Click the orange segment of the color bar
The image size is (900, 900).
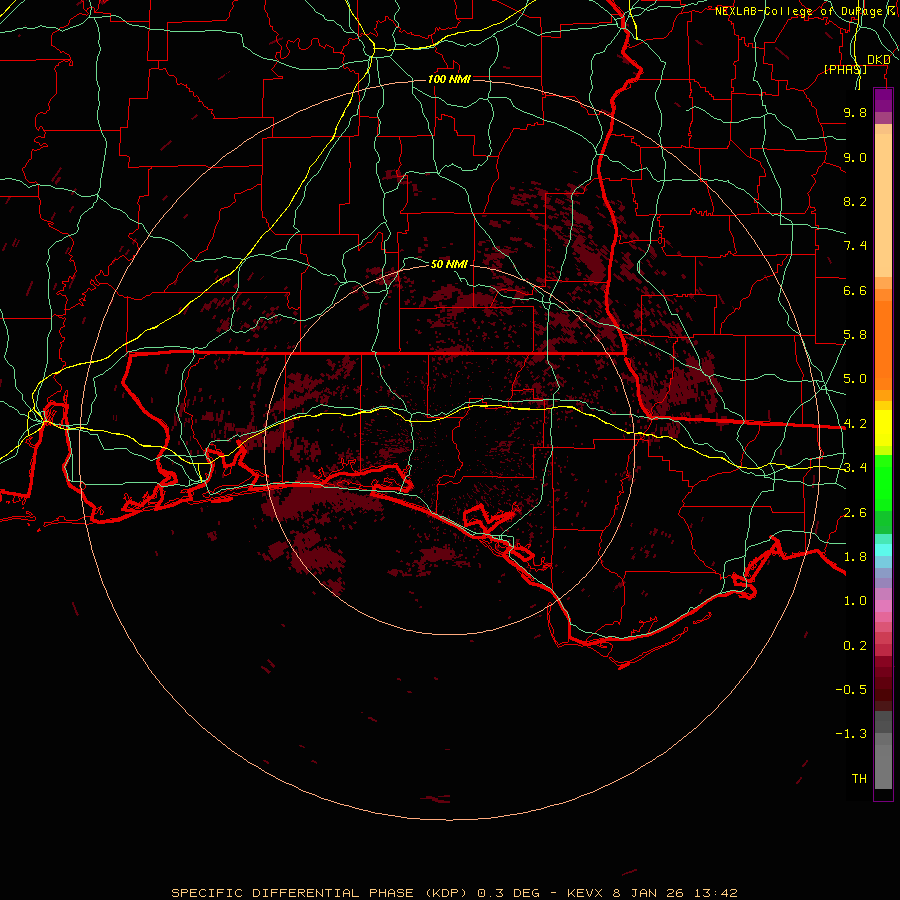point(883,344)
